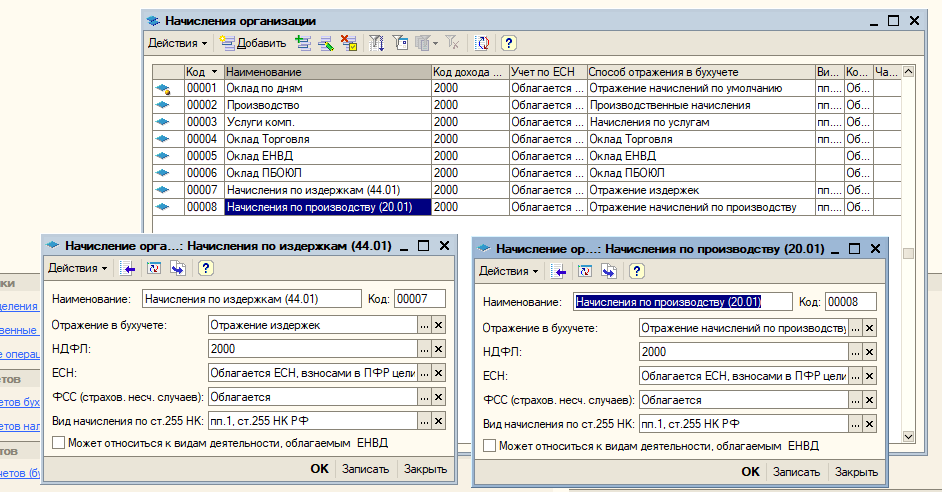Click add-by-copy icon with green plus
The image size is (942, 492).
[x=303, y=43]
